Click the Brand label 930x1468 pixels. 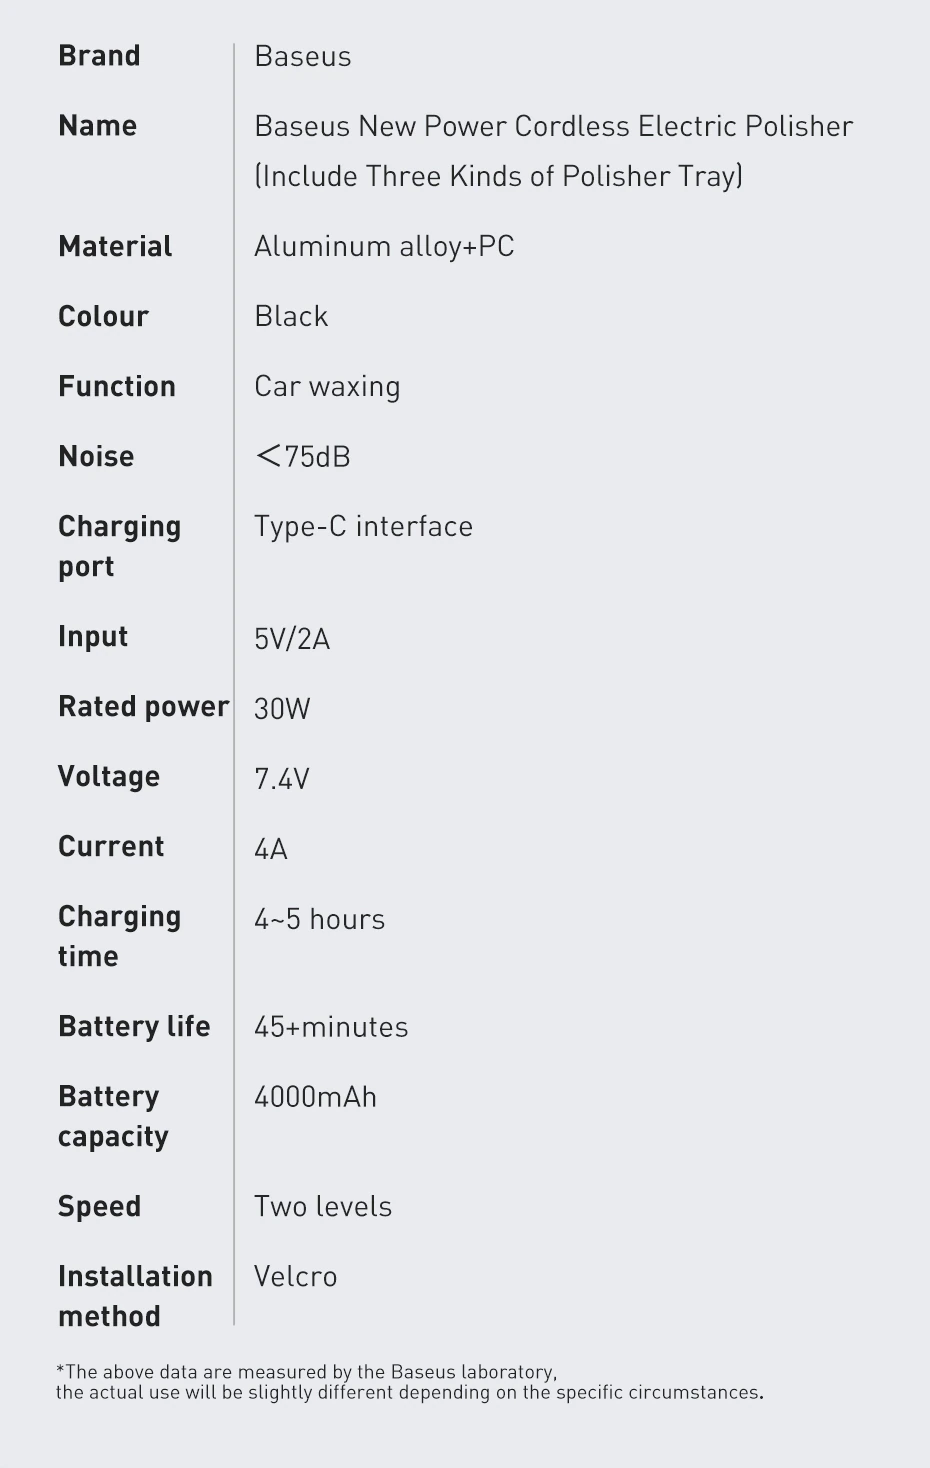[99, 56]
